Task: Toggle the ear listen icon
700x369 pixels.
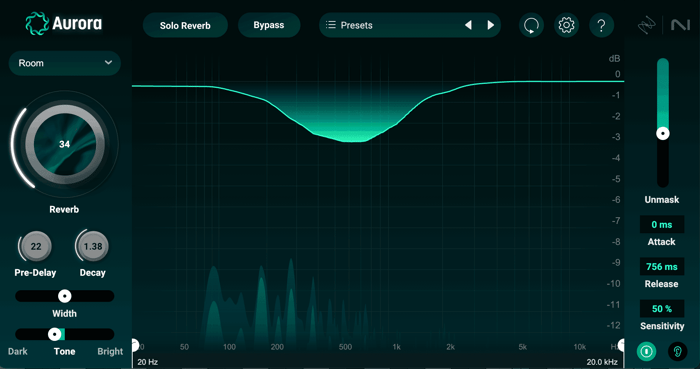Action: (x=678, y=352)
